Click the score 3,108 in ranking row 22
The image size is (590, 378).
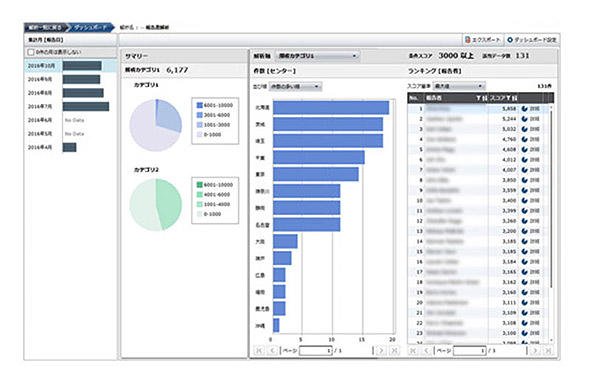coord(509,323)
